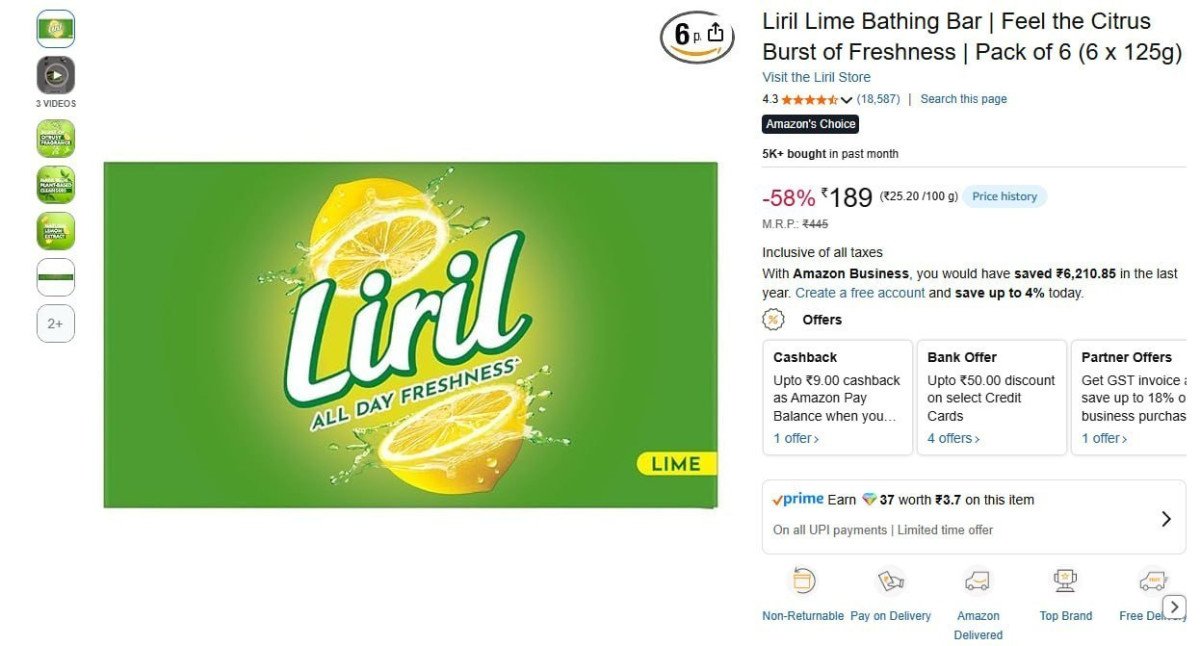
Task: Open the 2+ additional images expander
Action: [x=55, y=323]
